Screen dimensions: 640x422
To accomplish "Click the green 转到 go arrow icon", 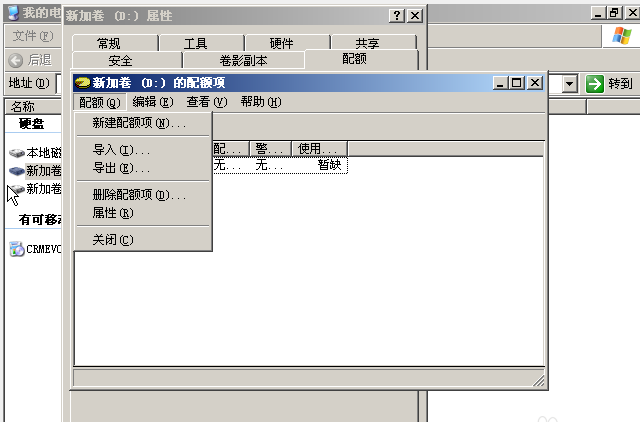I will 595,84.
